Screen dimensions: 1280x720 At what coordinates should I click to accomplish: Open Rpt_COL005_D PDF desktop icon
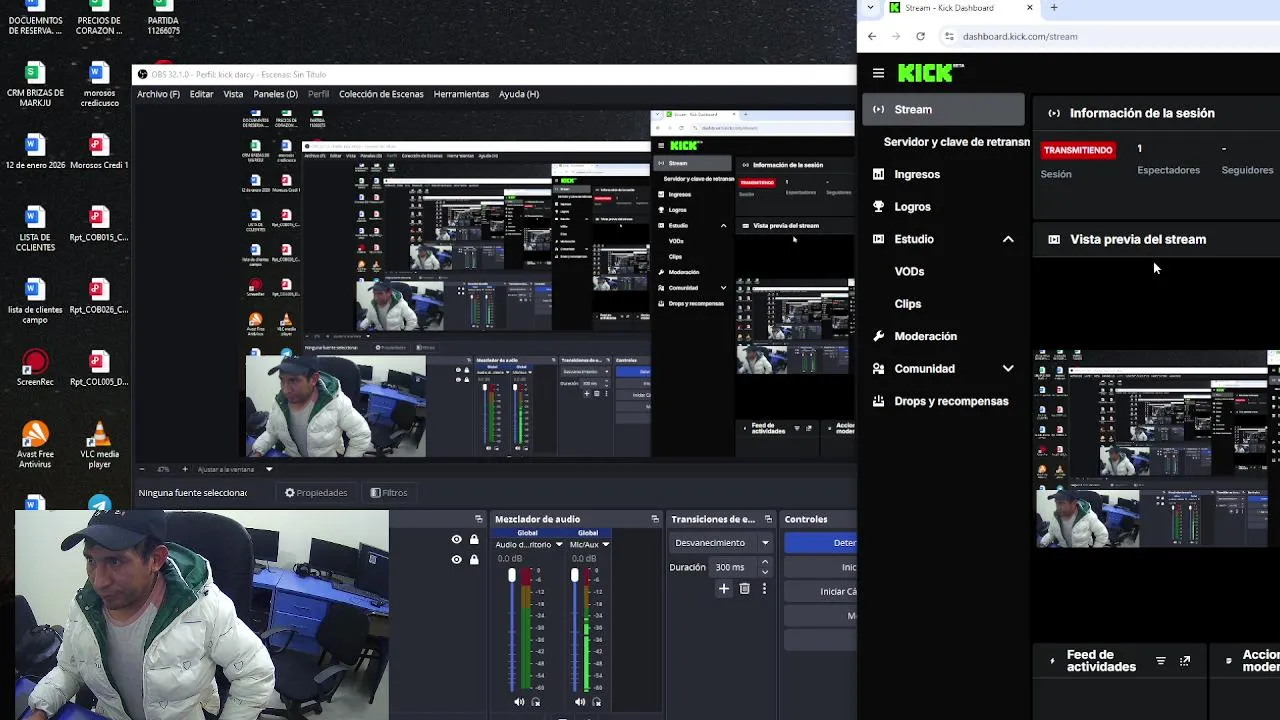[x=98, y=367]
